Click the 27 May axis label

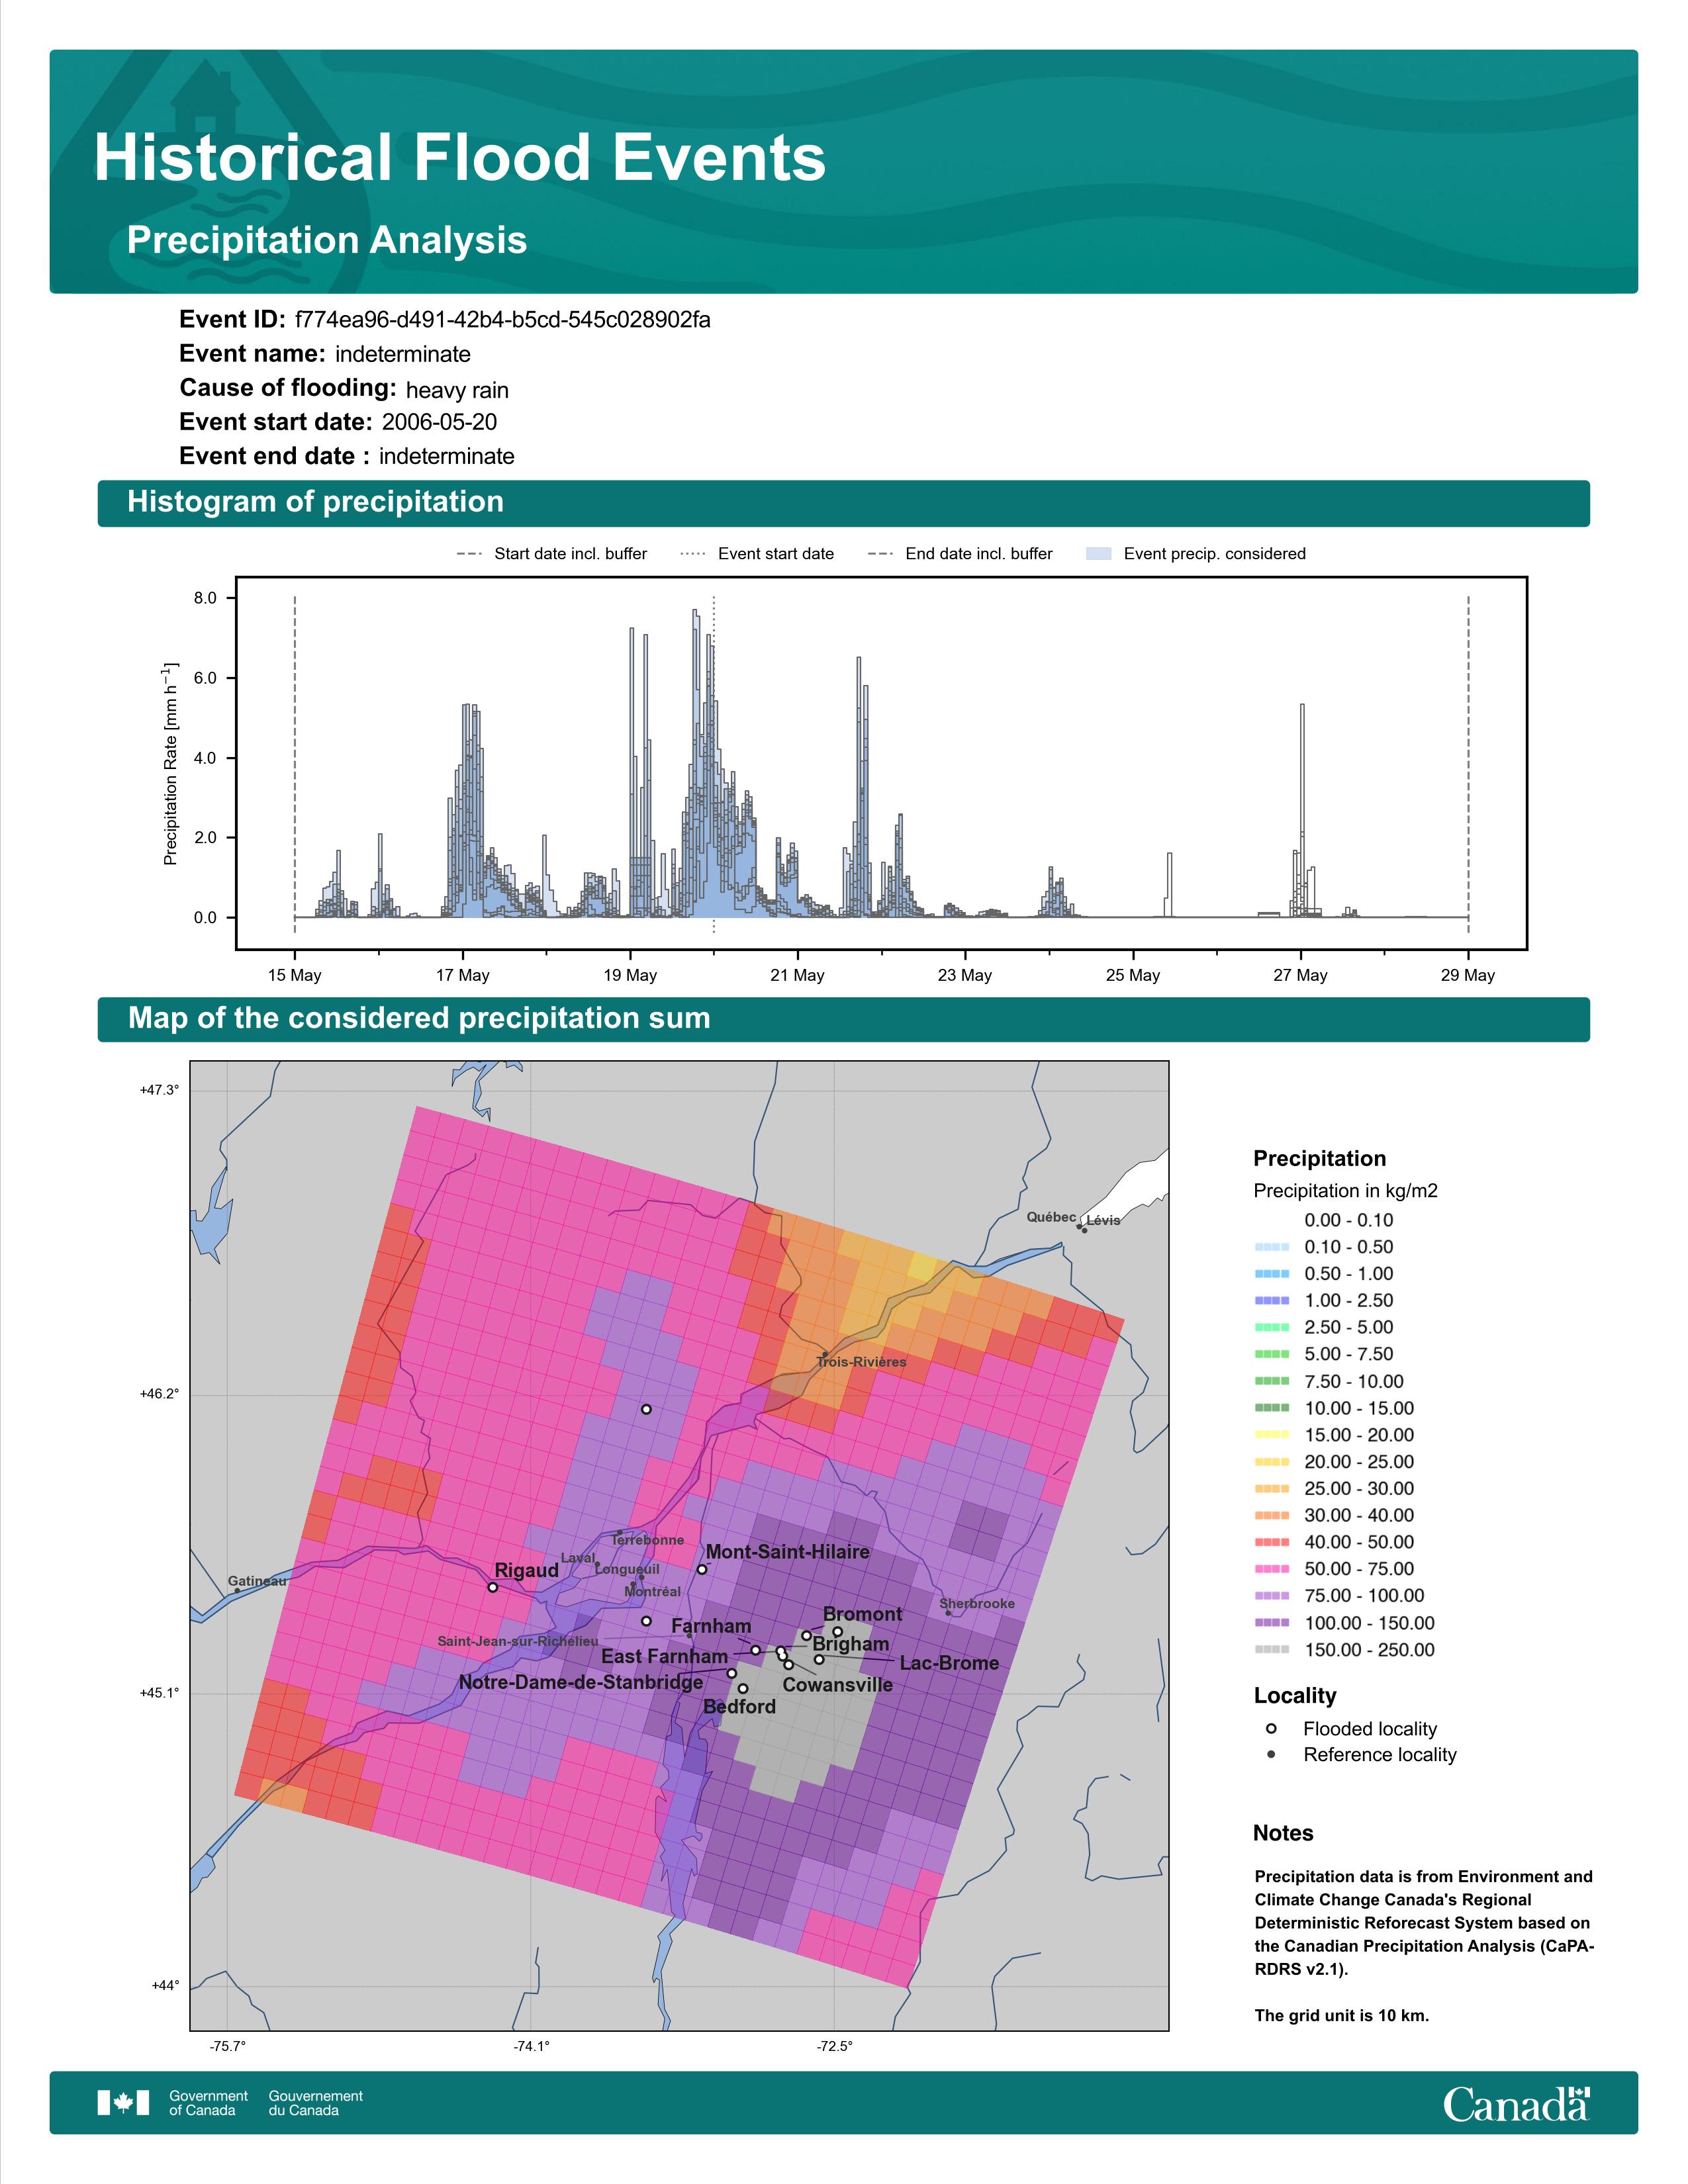pos(1300,975)
